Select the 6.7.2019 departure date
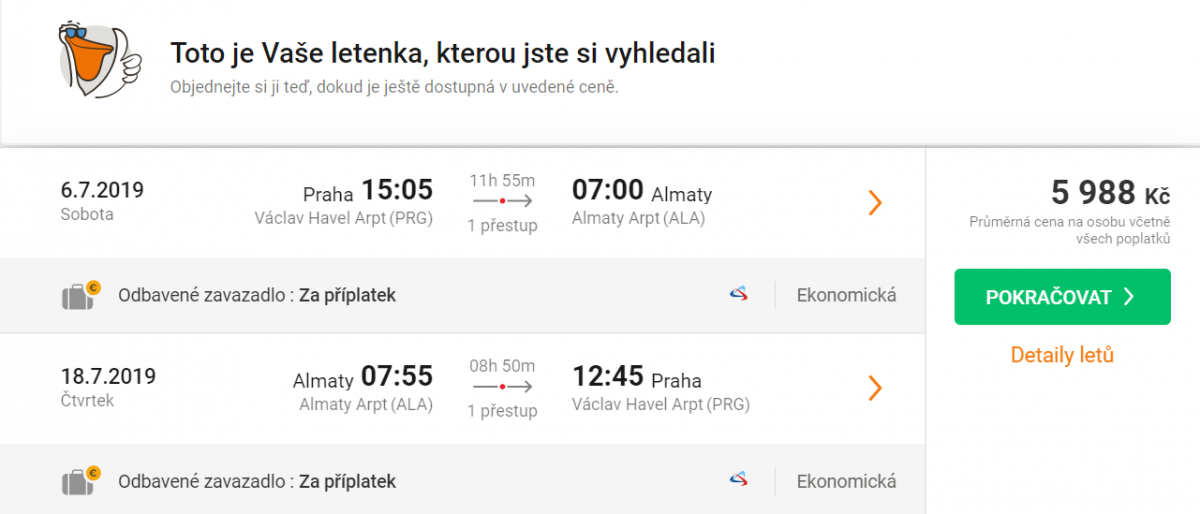 (102, 190)
